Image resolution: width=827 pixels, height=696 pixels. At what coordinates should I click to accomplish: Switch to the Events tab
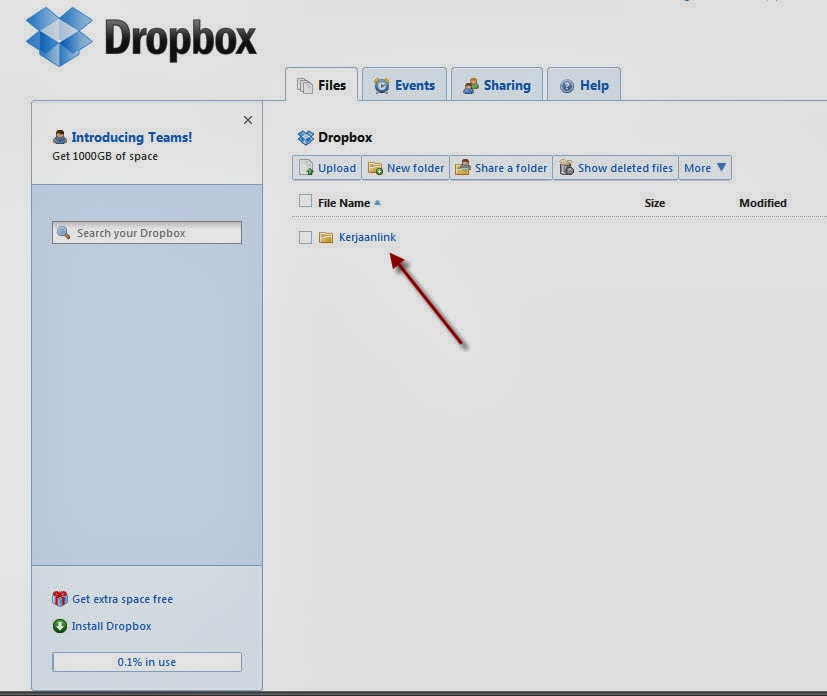click(x=404, y=85)
